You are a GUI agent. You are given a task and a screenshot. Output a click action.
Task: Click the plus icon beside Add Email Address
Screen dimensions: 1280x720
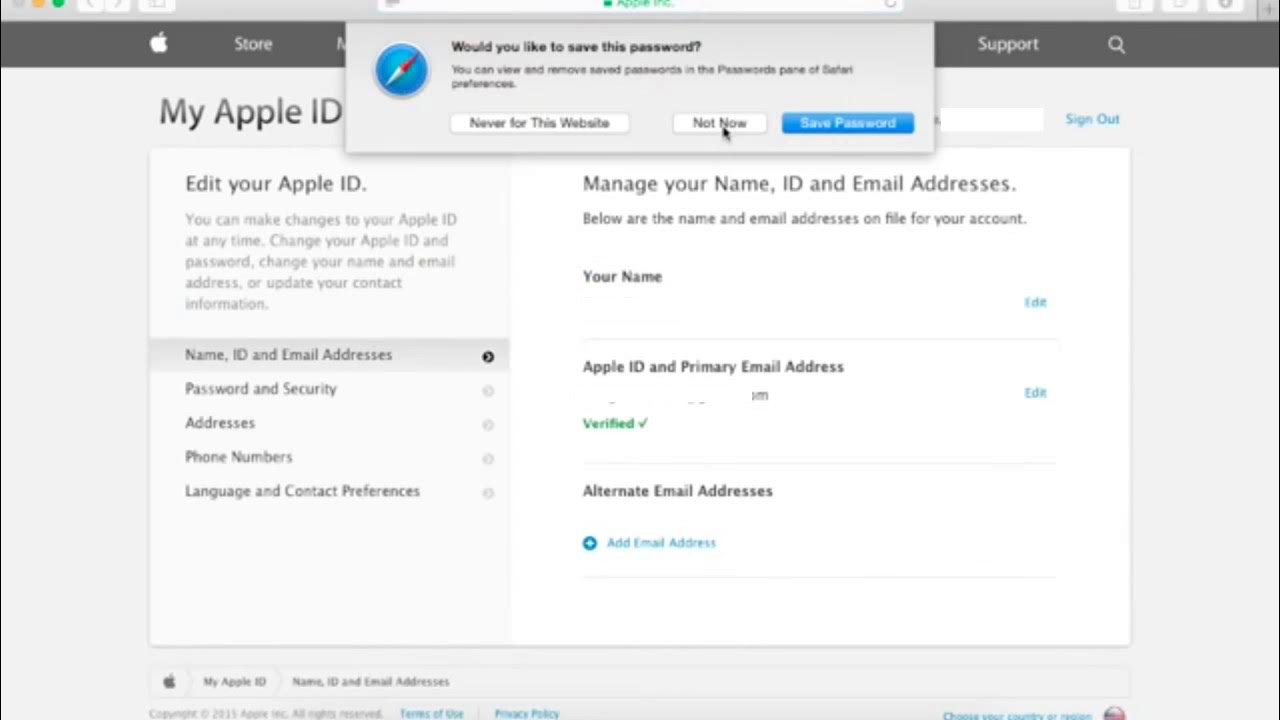pyautogui.click(x=590, y=543)
